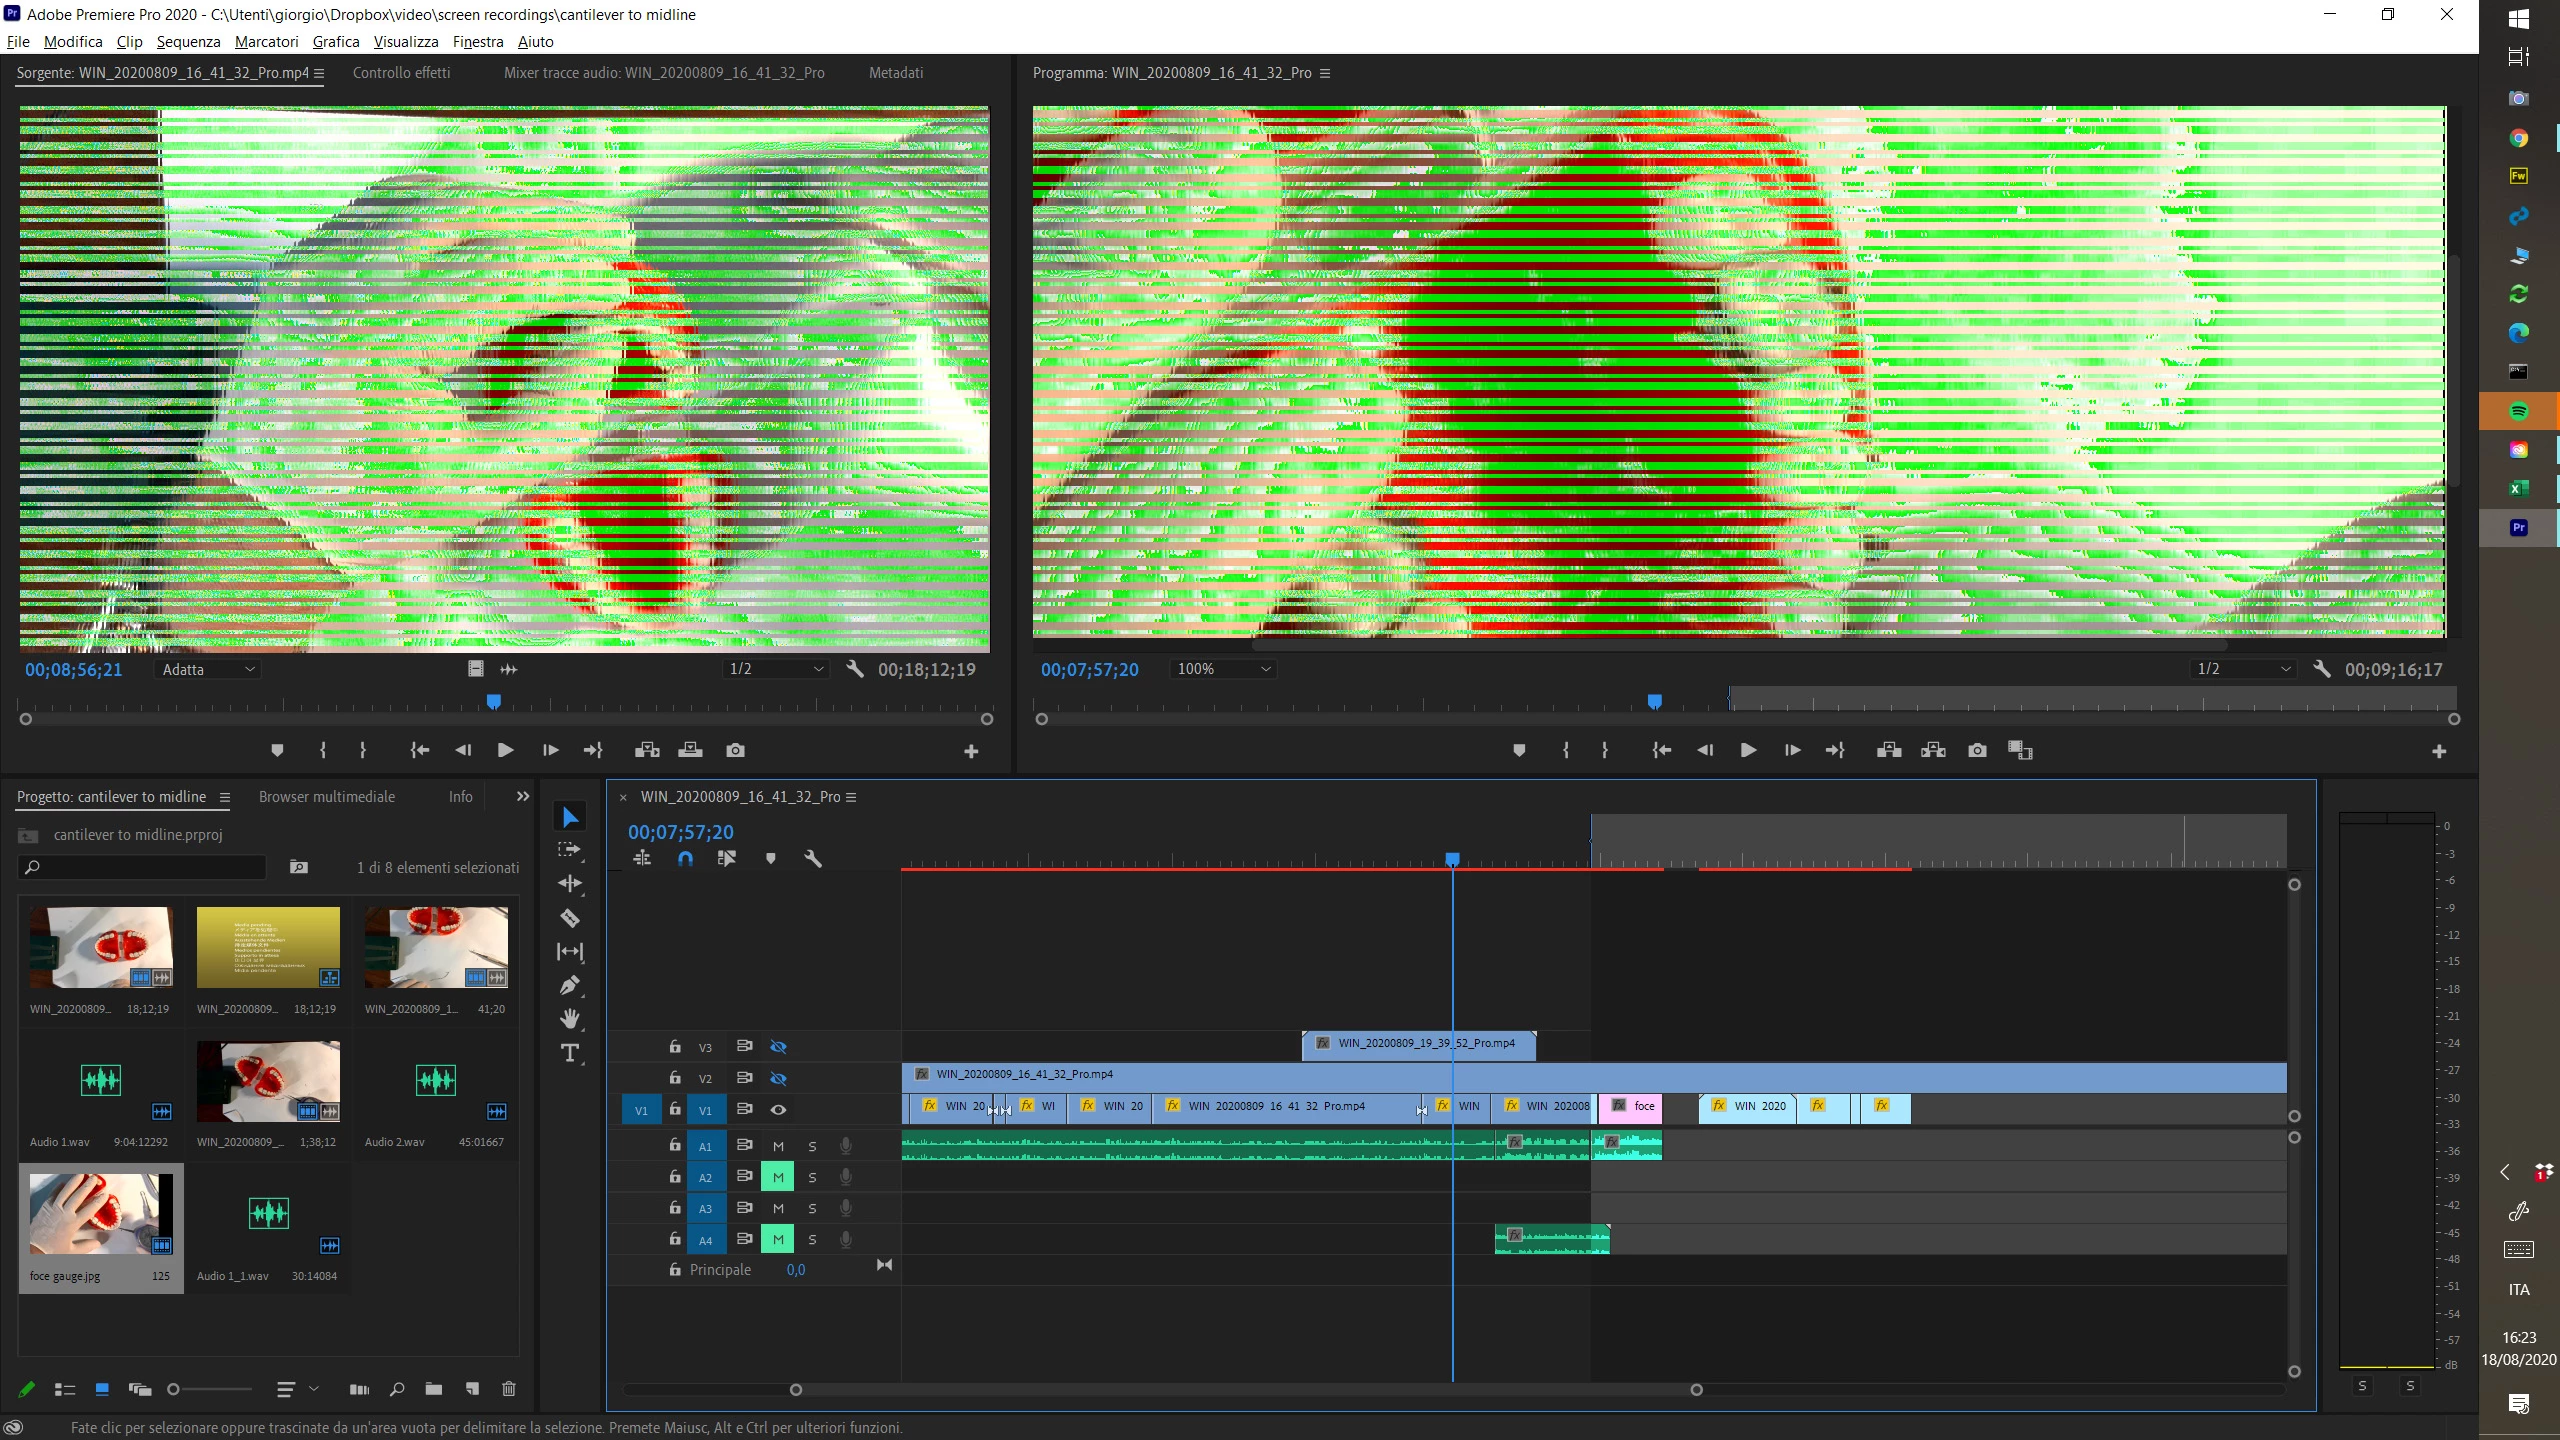This screenshot has width=2560, height=1440.
Task: Expand the Project panel overflow chevrons
Action: pyautogui.click(x=522, y=796)
